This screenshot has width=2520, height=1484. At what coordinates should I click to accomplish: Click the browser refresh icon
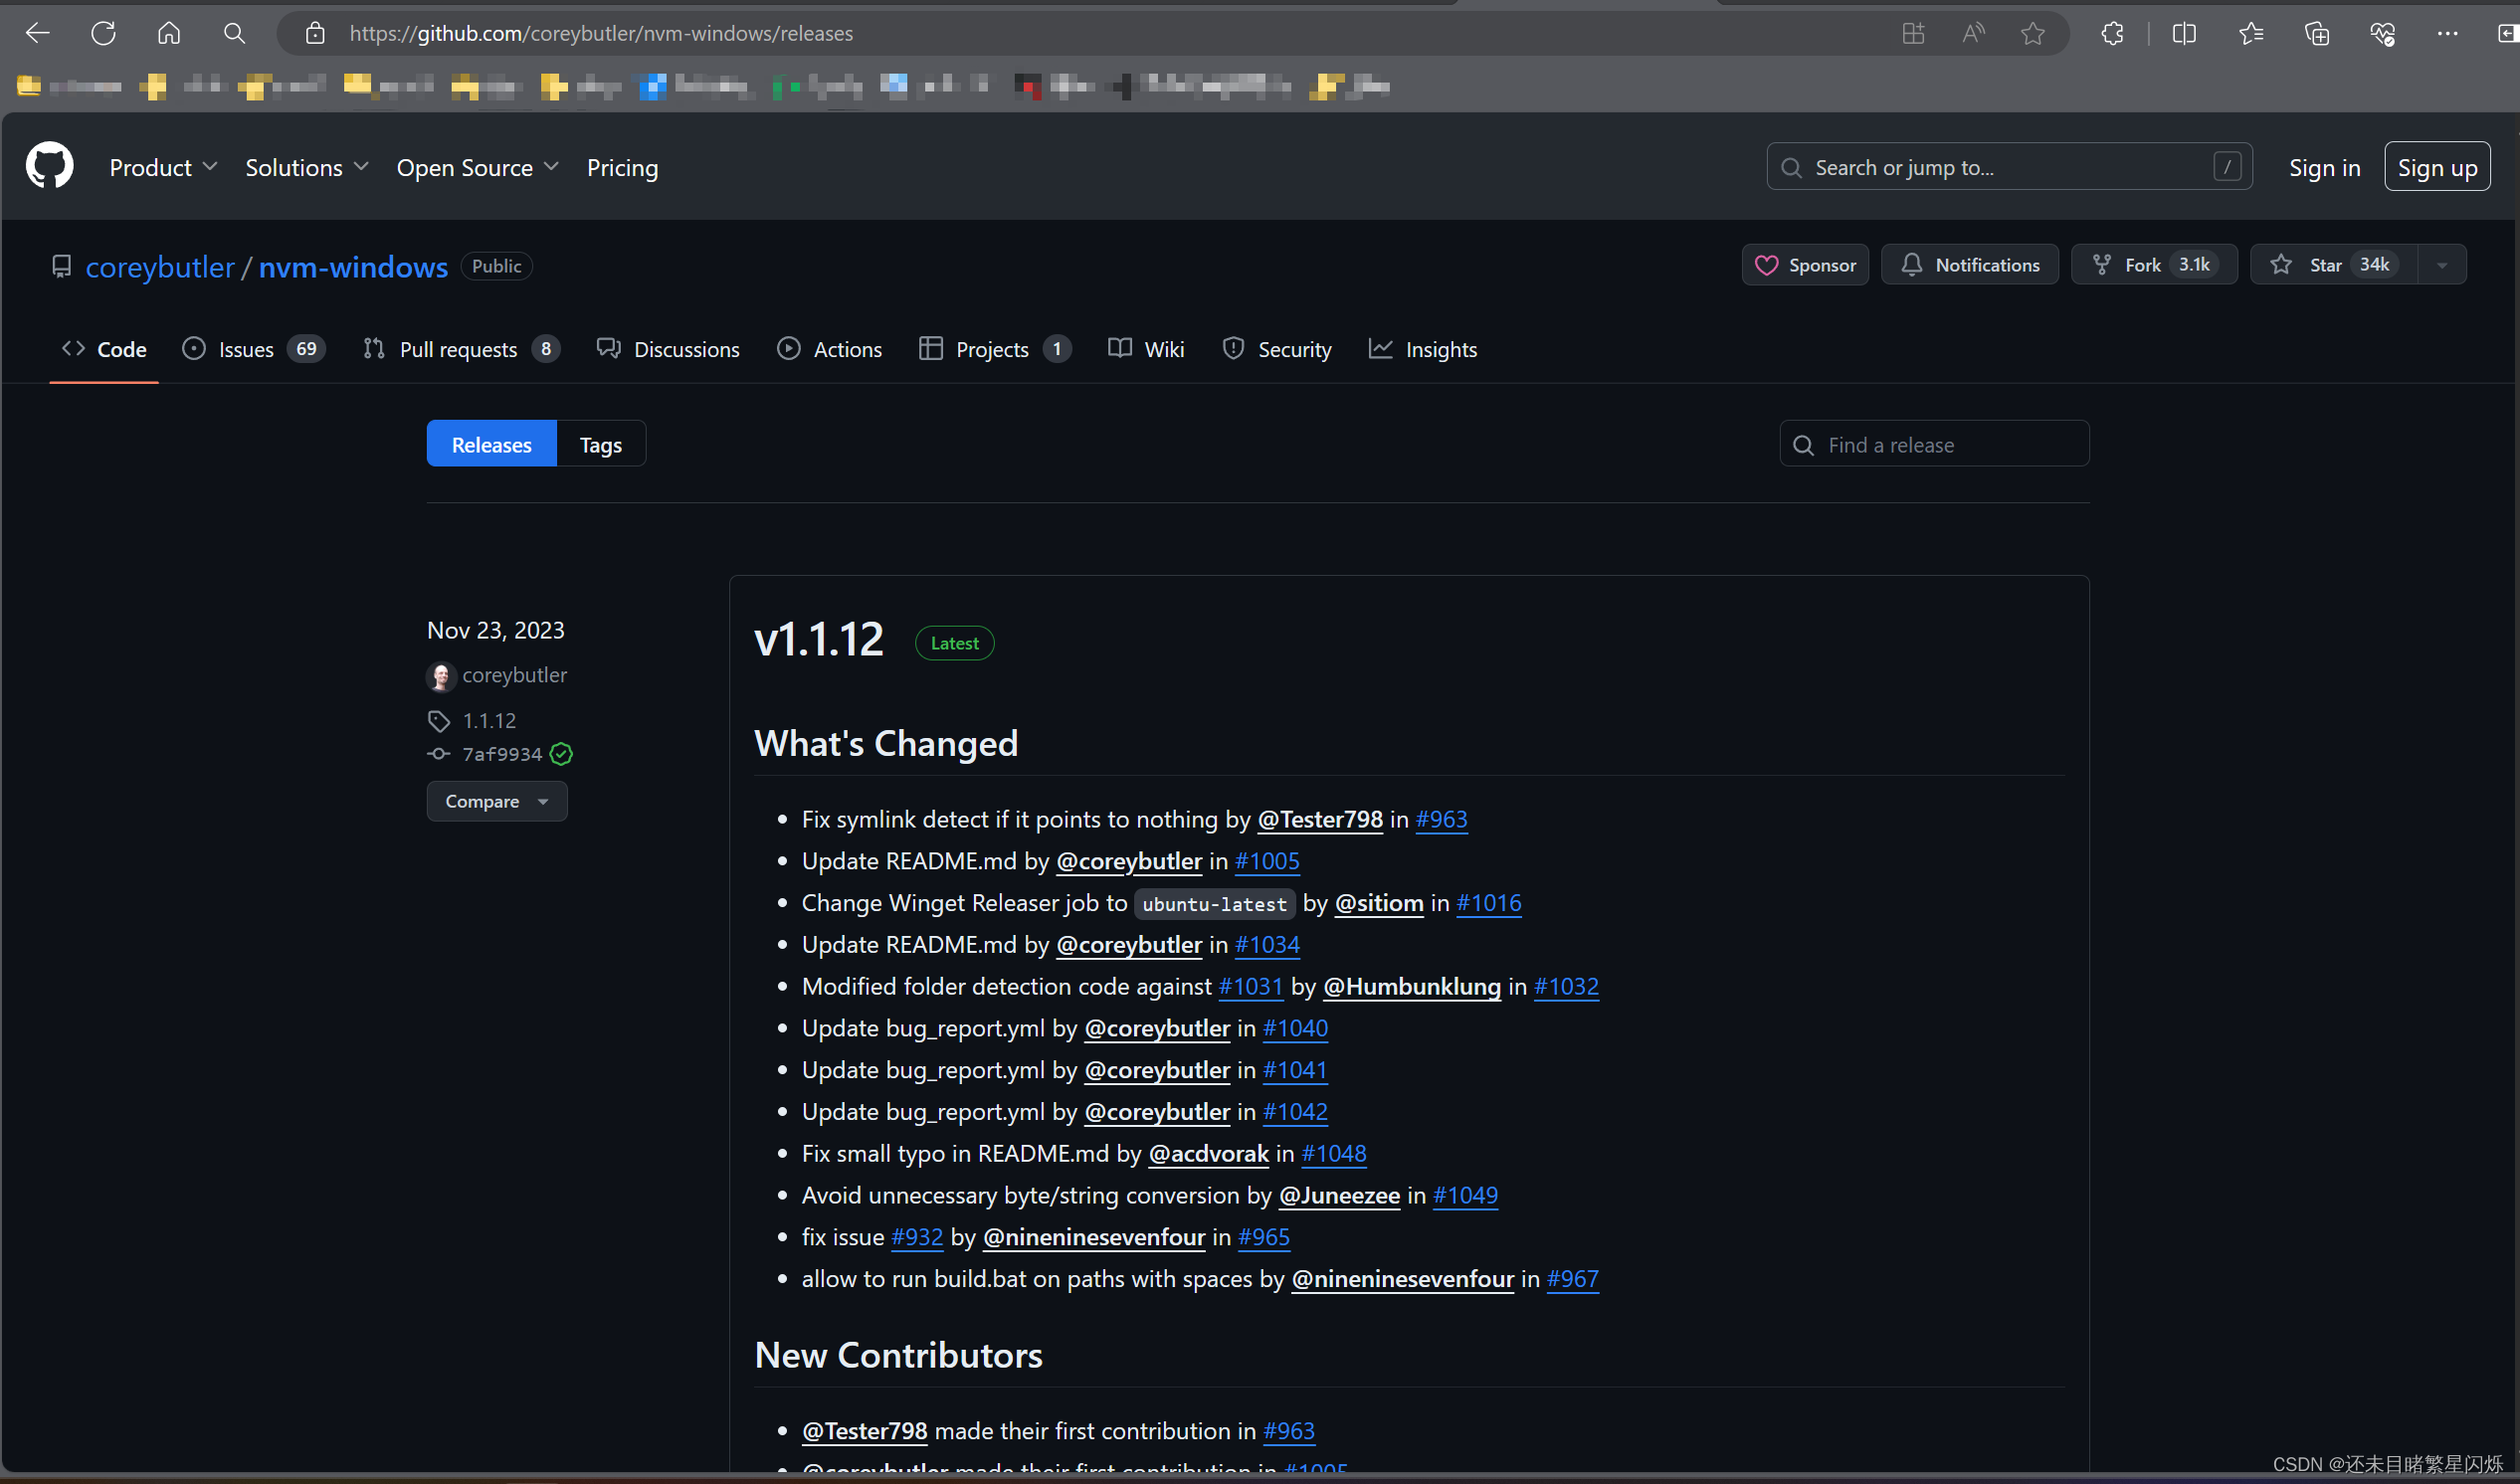click(103, 33)
